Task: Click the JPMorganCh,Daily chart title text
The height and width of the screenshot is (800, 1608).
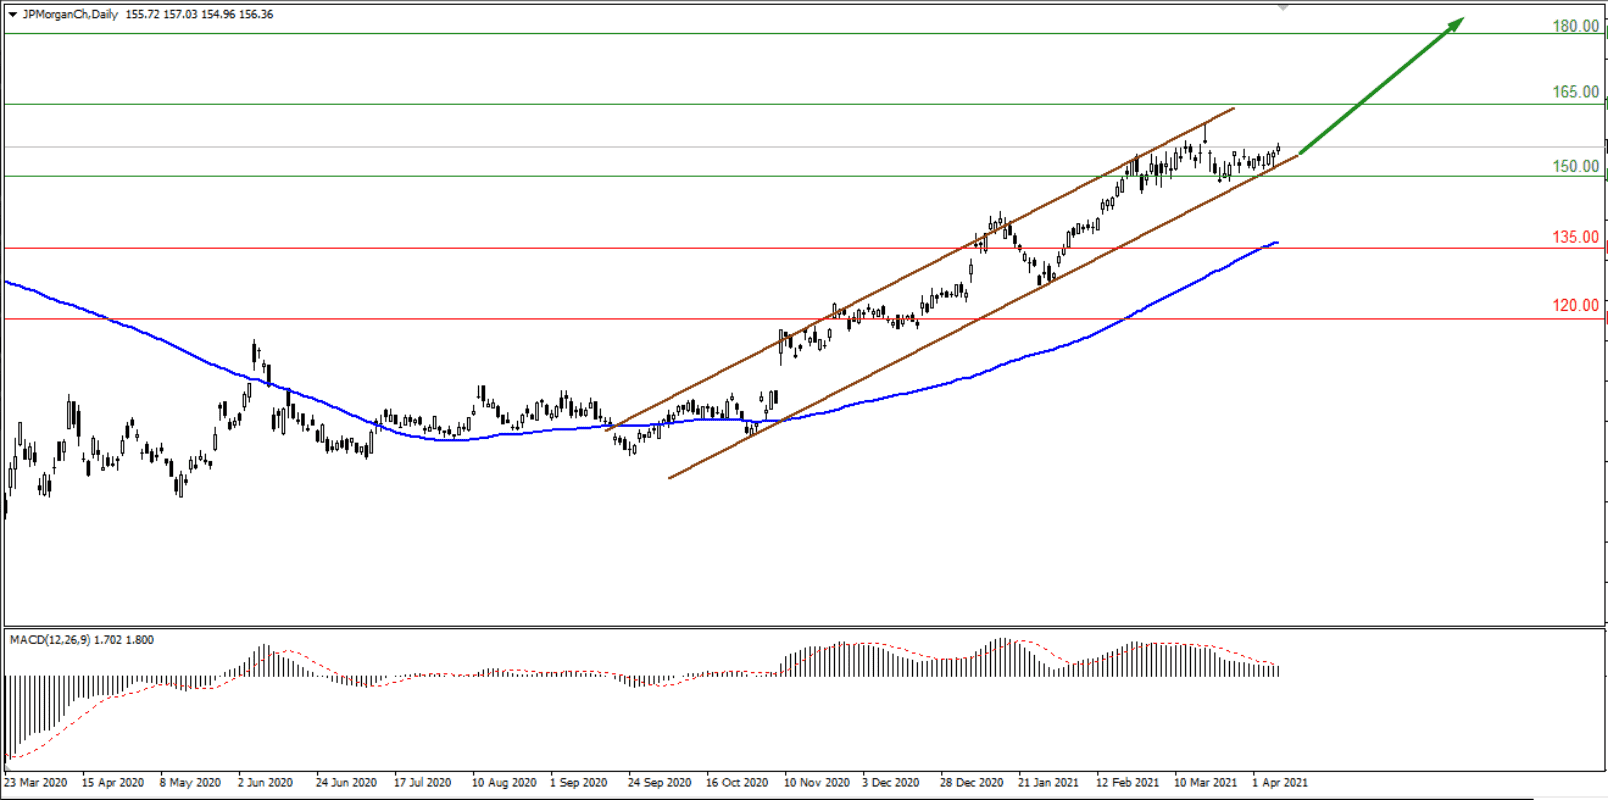Action: pyautogui.click(x=70, y=15)
